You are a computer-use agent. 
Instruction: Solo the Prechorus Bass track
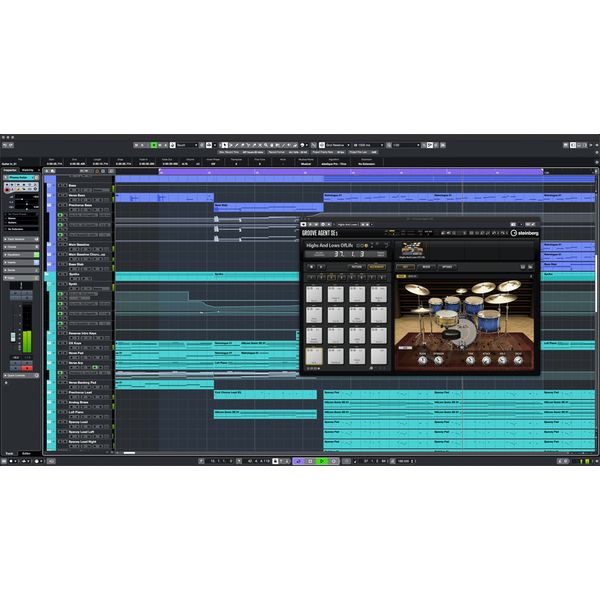coord(65,205)
